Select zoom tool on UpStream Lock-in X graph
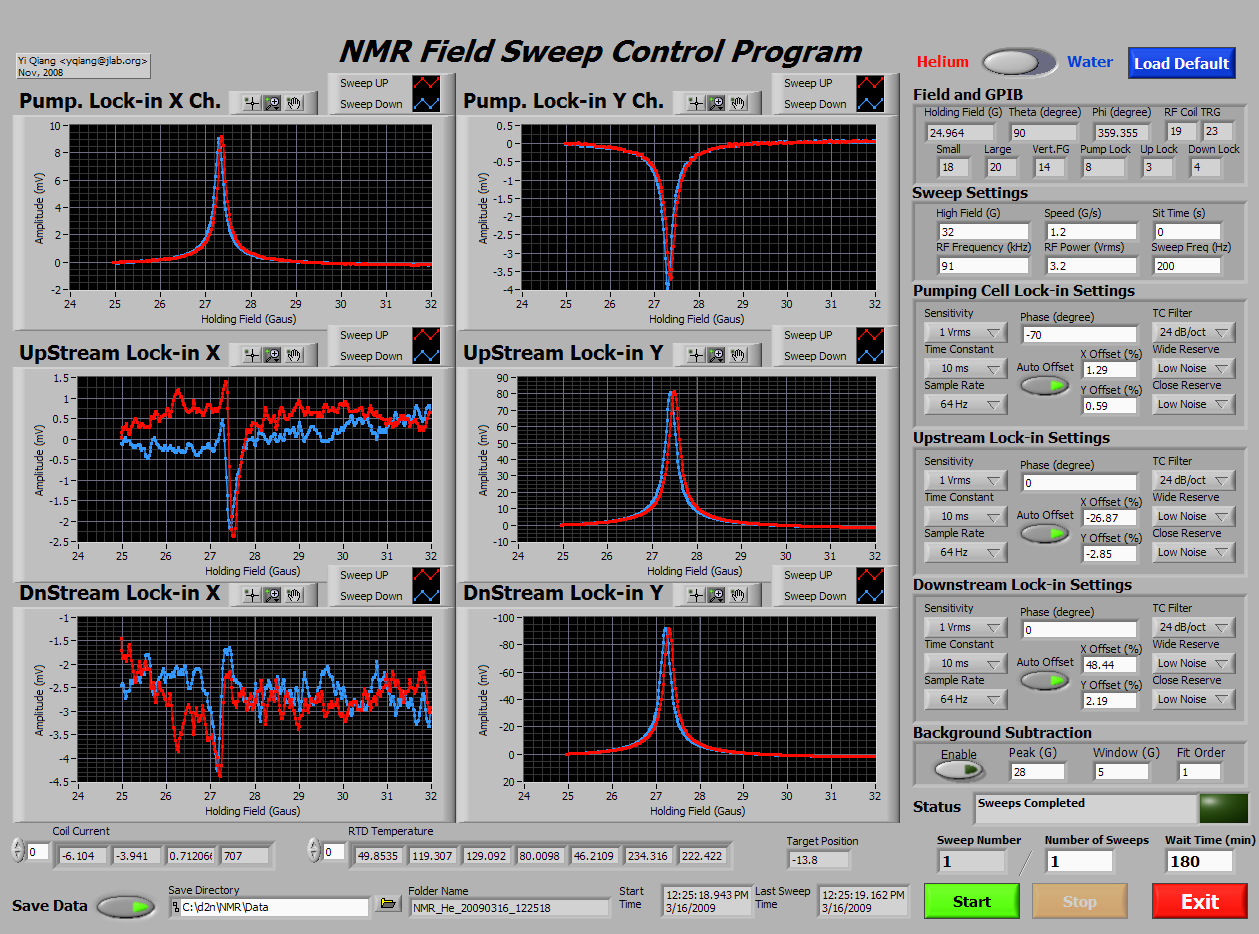 (272, 355)
